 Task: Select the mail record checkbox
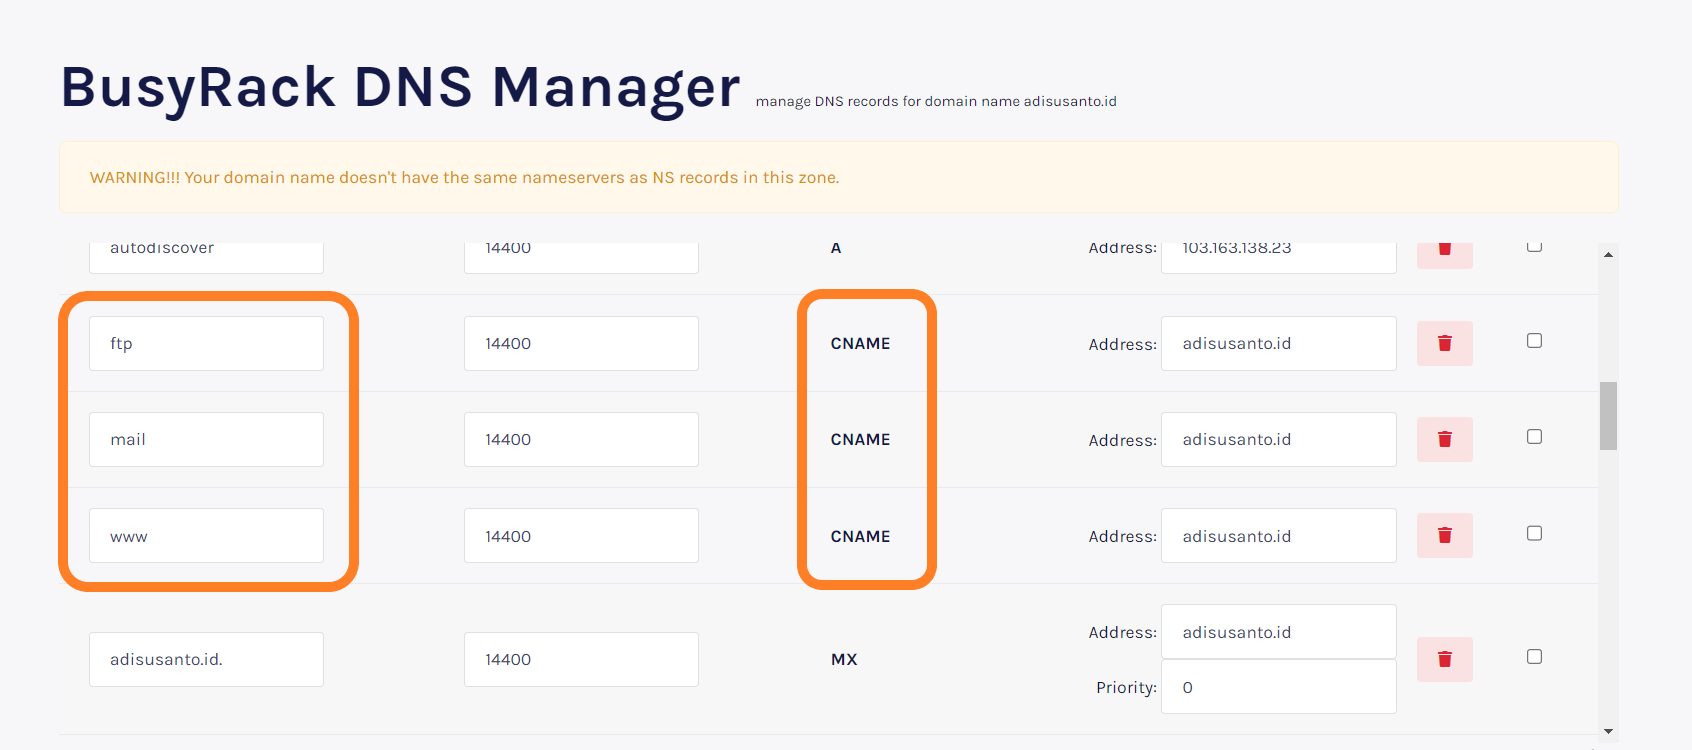(x=1534, y=437)
